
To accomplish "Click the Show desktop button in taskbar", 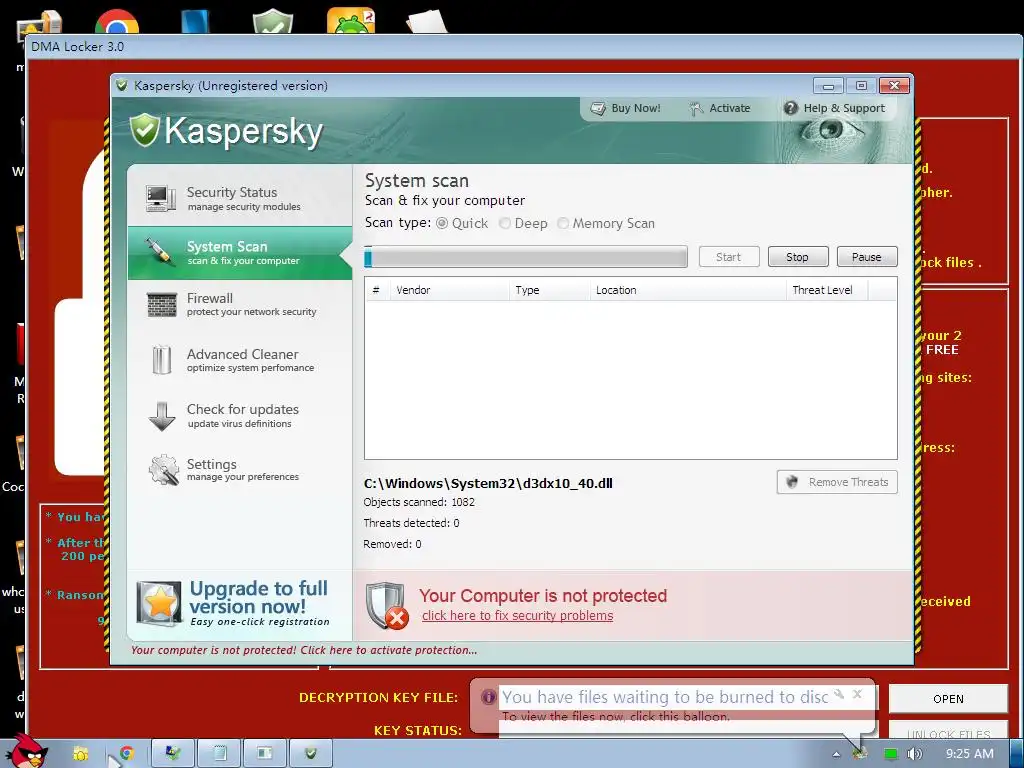I will point(1017,754).
